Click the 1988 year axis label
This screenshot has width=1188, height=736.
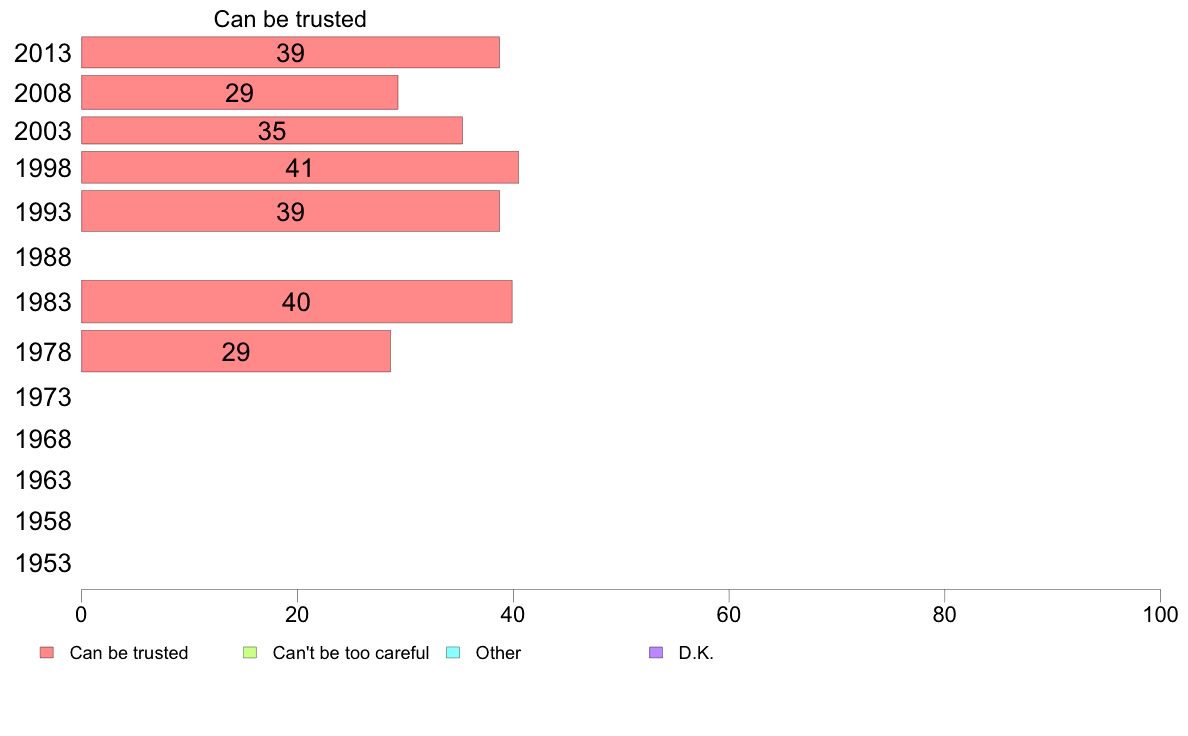pyautogui.click(x=43, y=258)
